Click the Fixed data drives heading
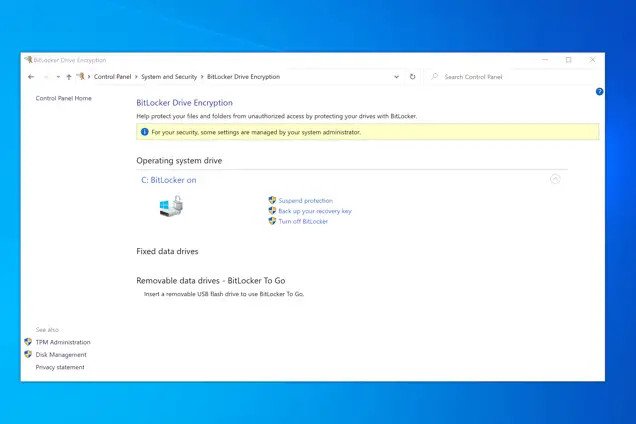 167,252
